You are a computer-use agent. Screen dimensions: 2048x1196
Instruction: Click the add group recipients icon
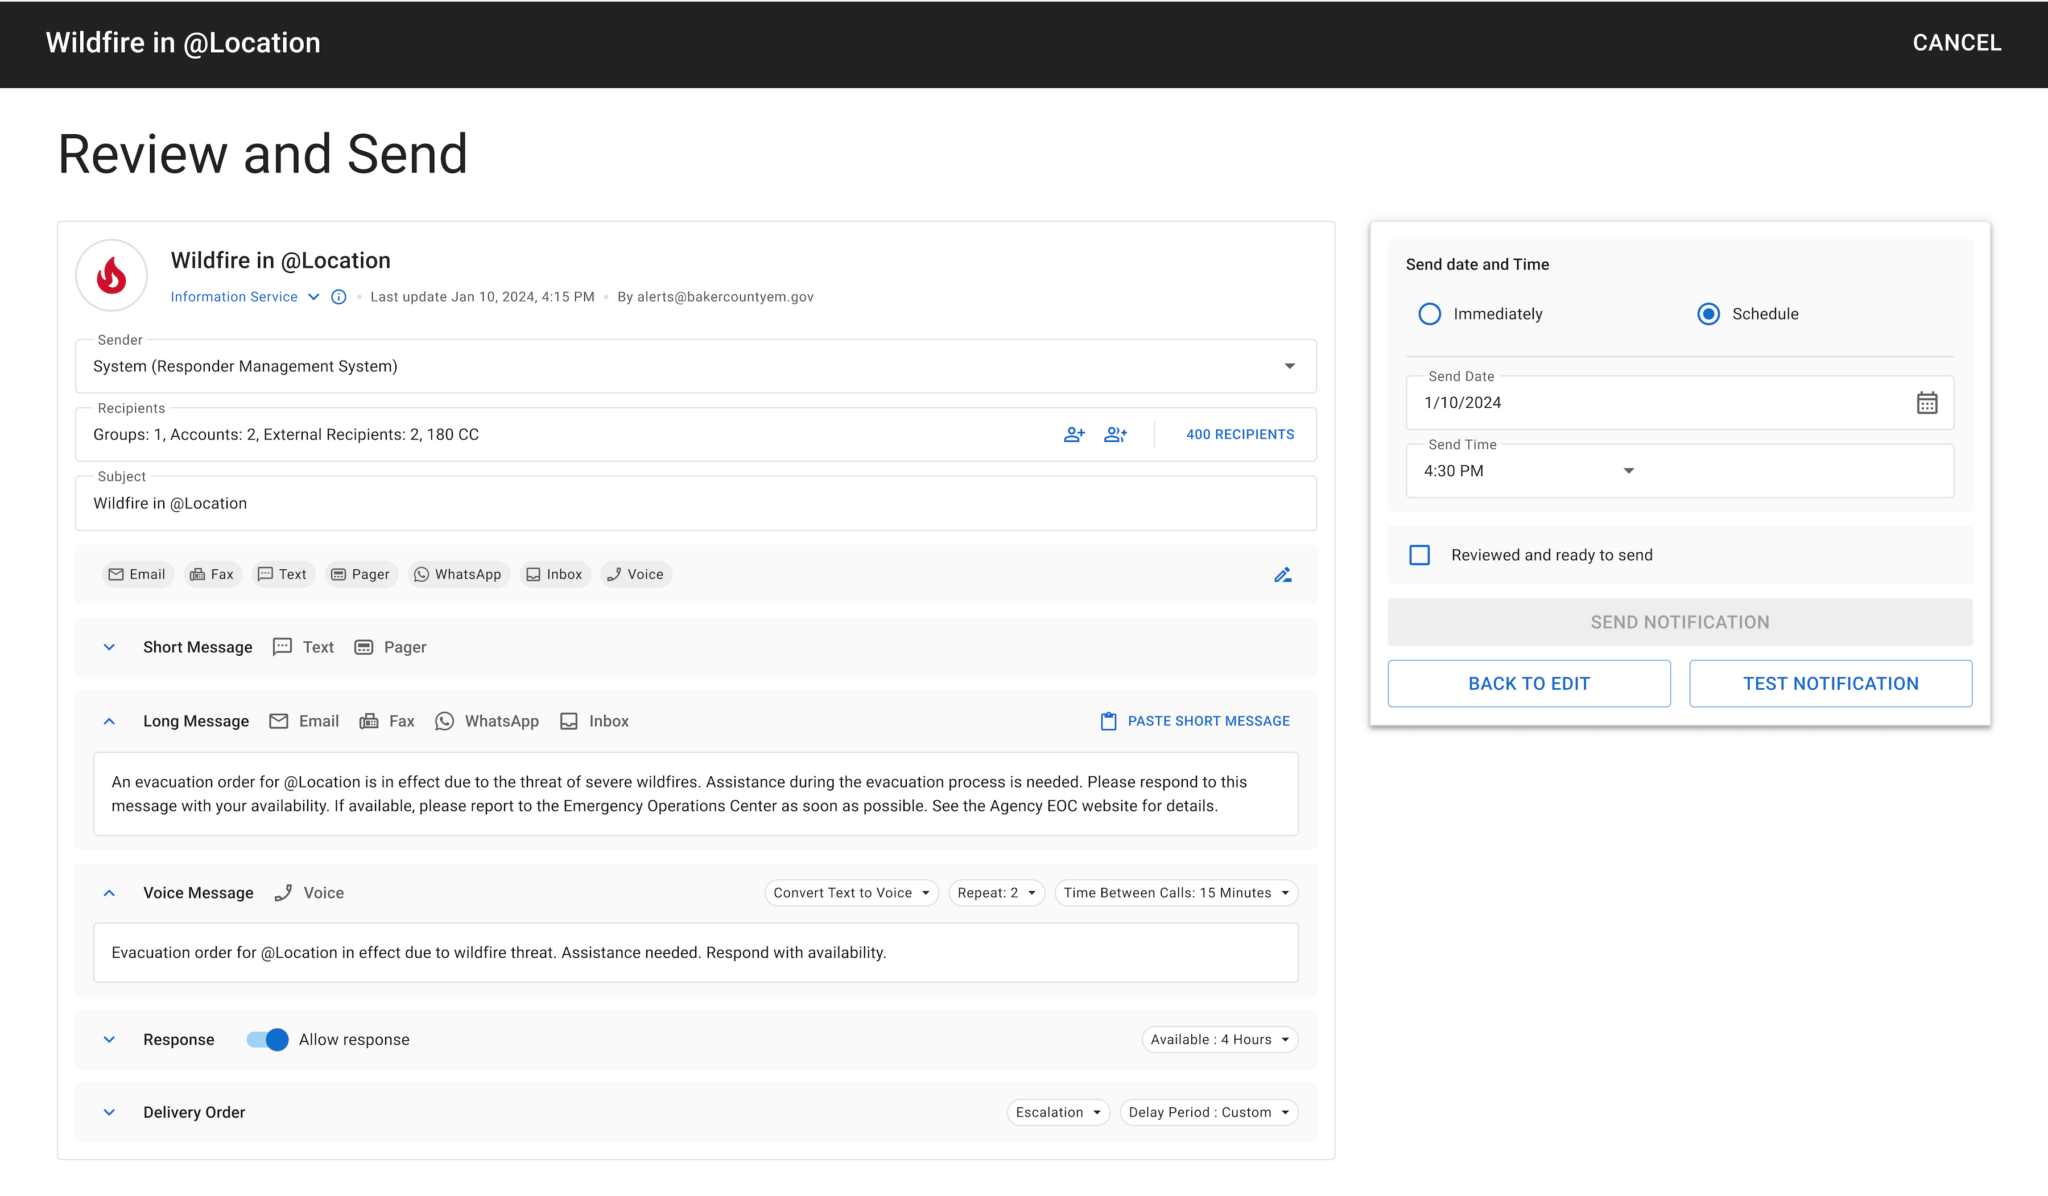click(x=1115, y=435)
